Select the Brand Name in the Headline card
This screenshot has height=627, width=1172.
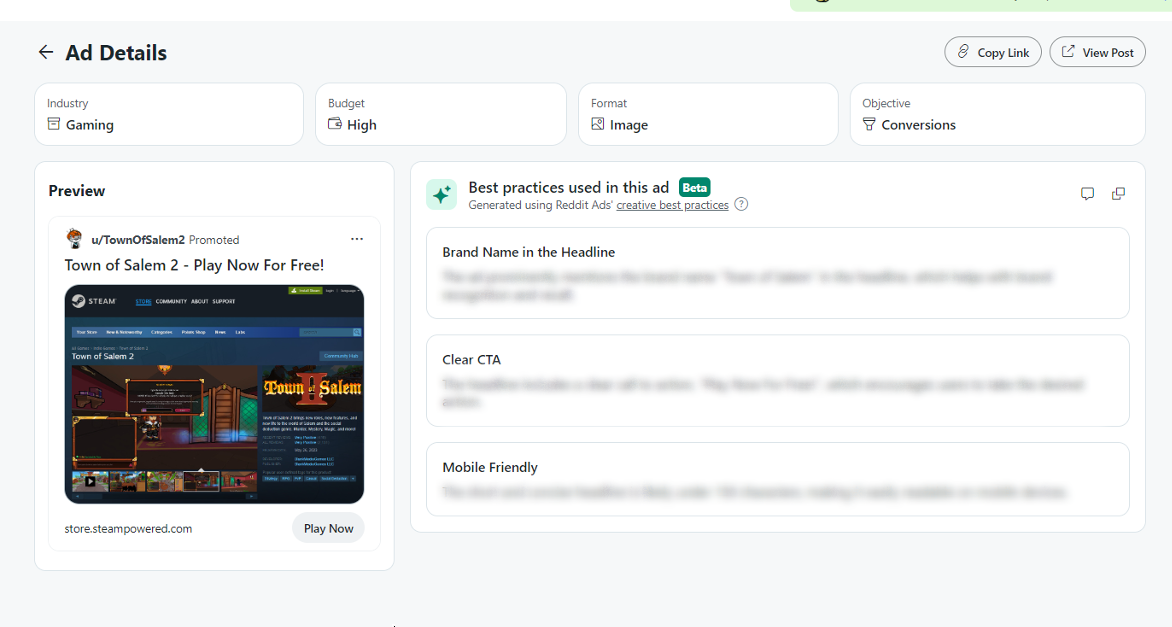tap(777, 273)
